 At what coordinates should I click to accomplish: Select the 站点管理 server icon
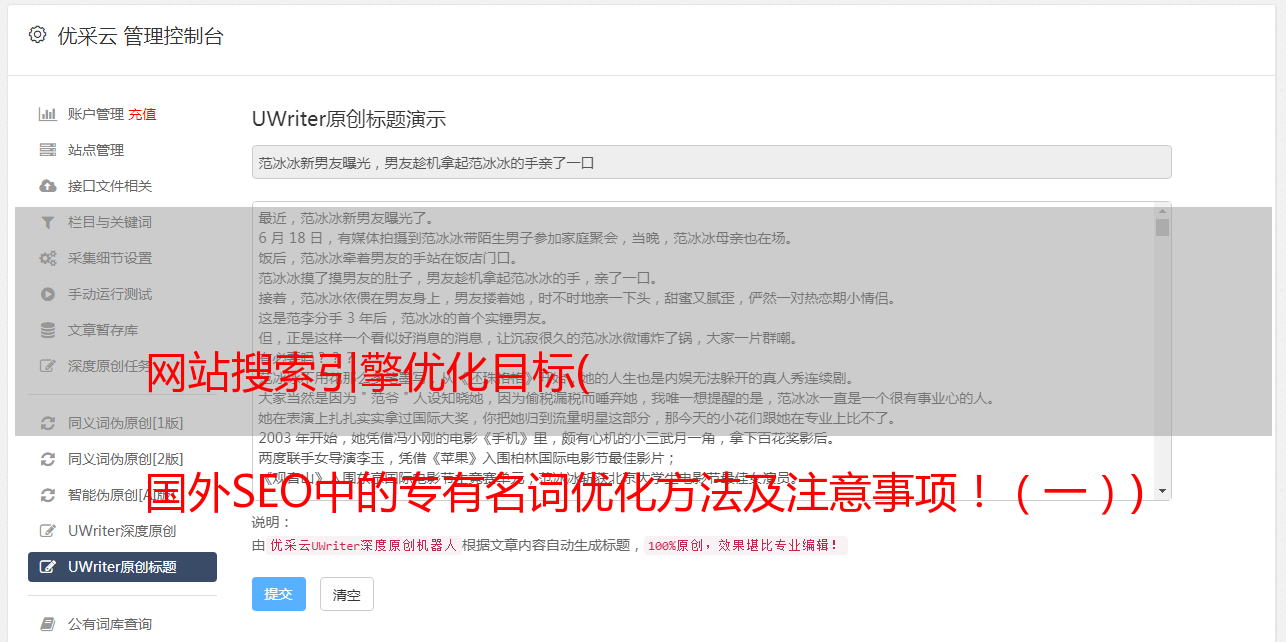coord(47,150)
